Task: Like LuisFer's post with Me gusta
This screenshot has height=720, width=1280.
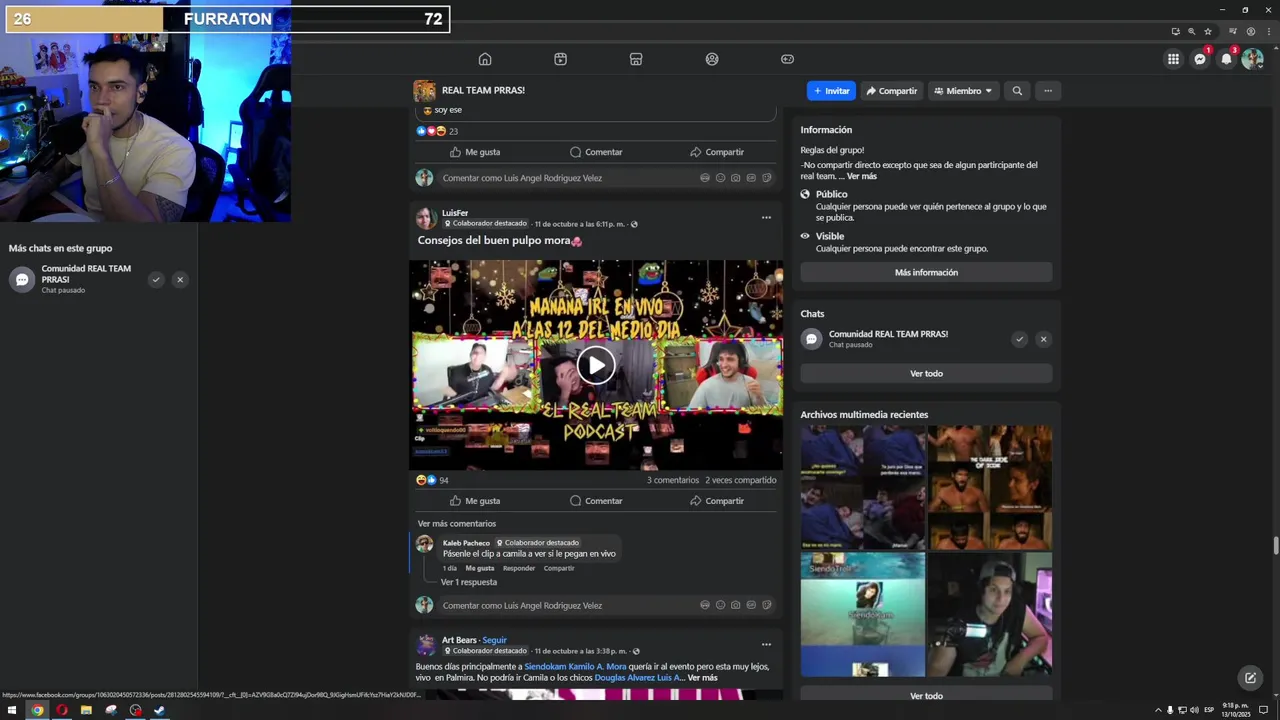Action: (475, 501)
